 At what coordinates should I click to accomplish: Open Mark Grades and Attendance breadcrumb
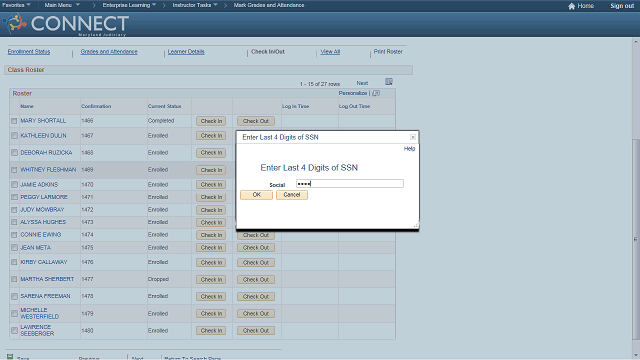pos(269,5)
